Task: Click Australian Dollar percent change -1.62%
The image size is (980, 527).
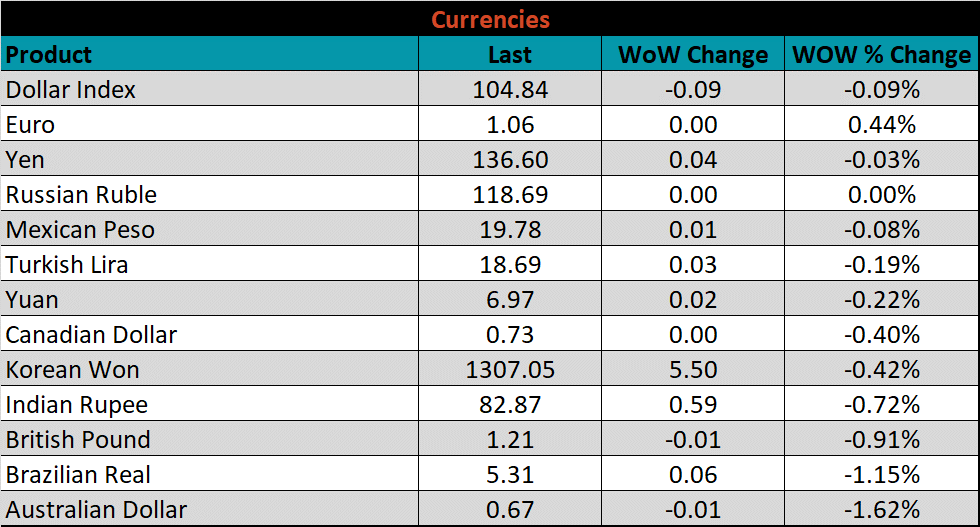Action: pyautogui.click(x=881, y=509)
